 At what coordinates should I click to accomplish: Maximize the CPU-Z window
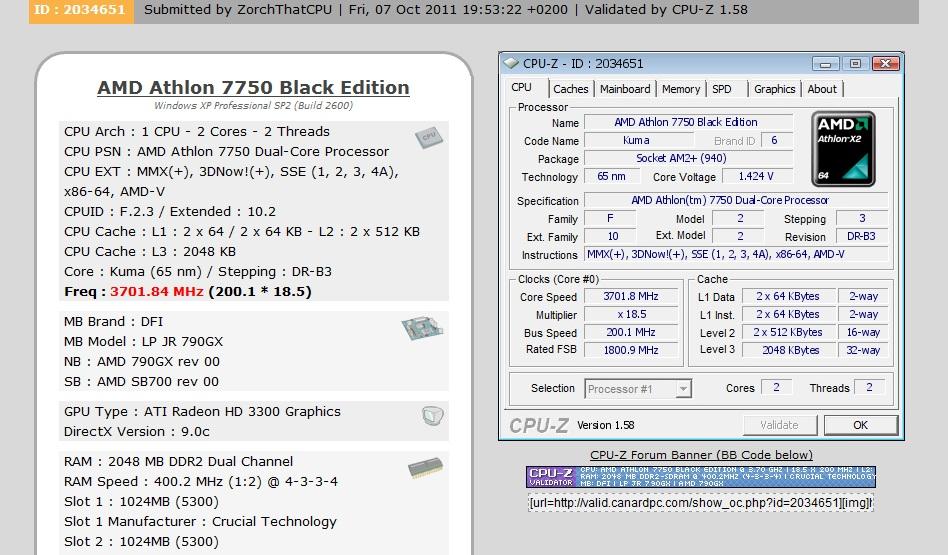855,63
